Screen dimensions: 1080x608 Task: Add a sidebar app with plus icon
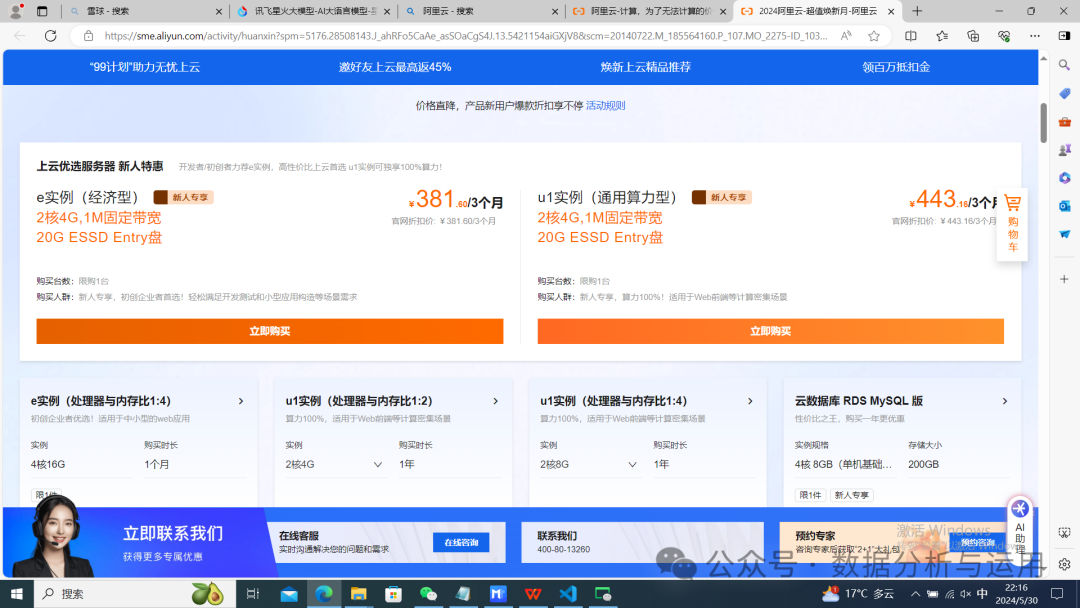click(x=1064, y=279)
